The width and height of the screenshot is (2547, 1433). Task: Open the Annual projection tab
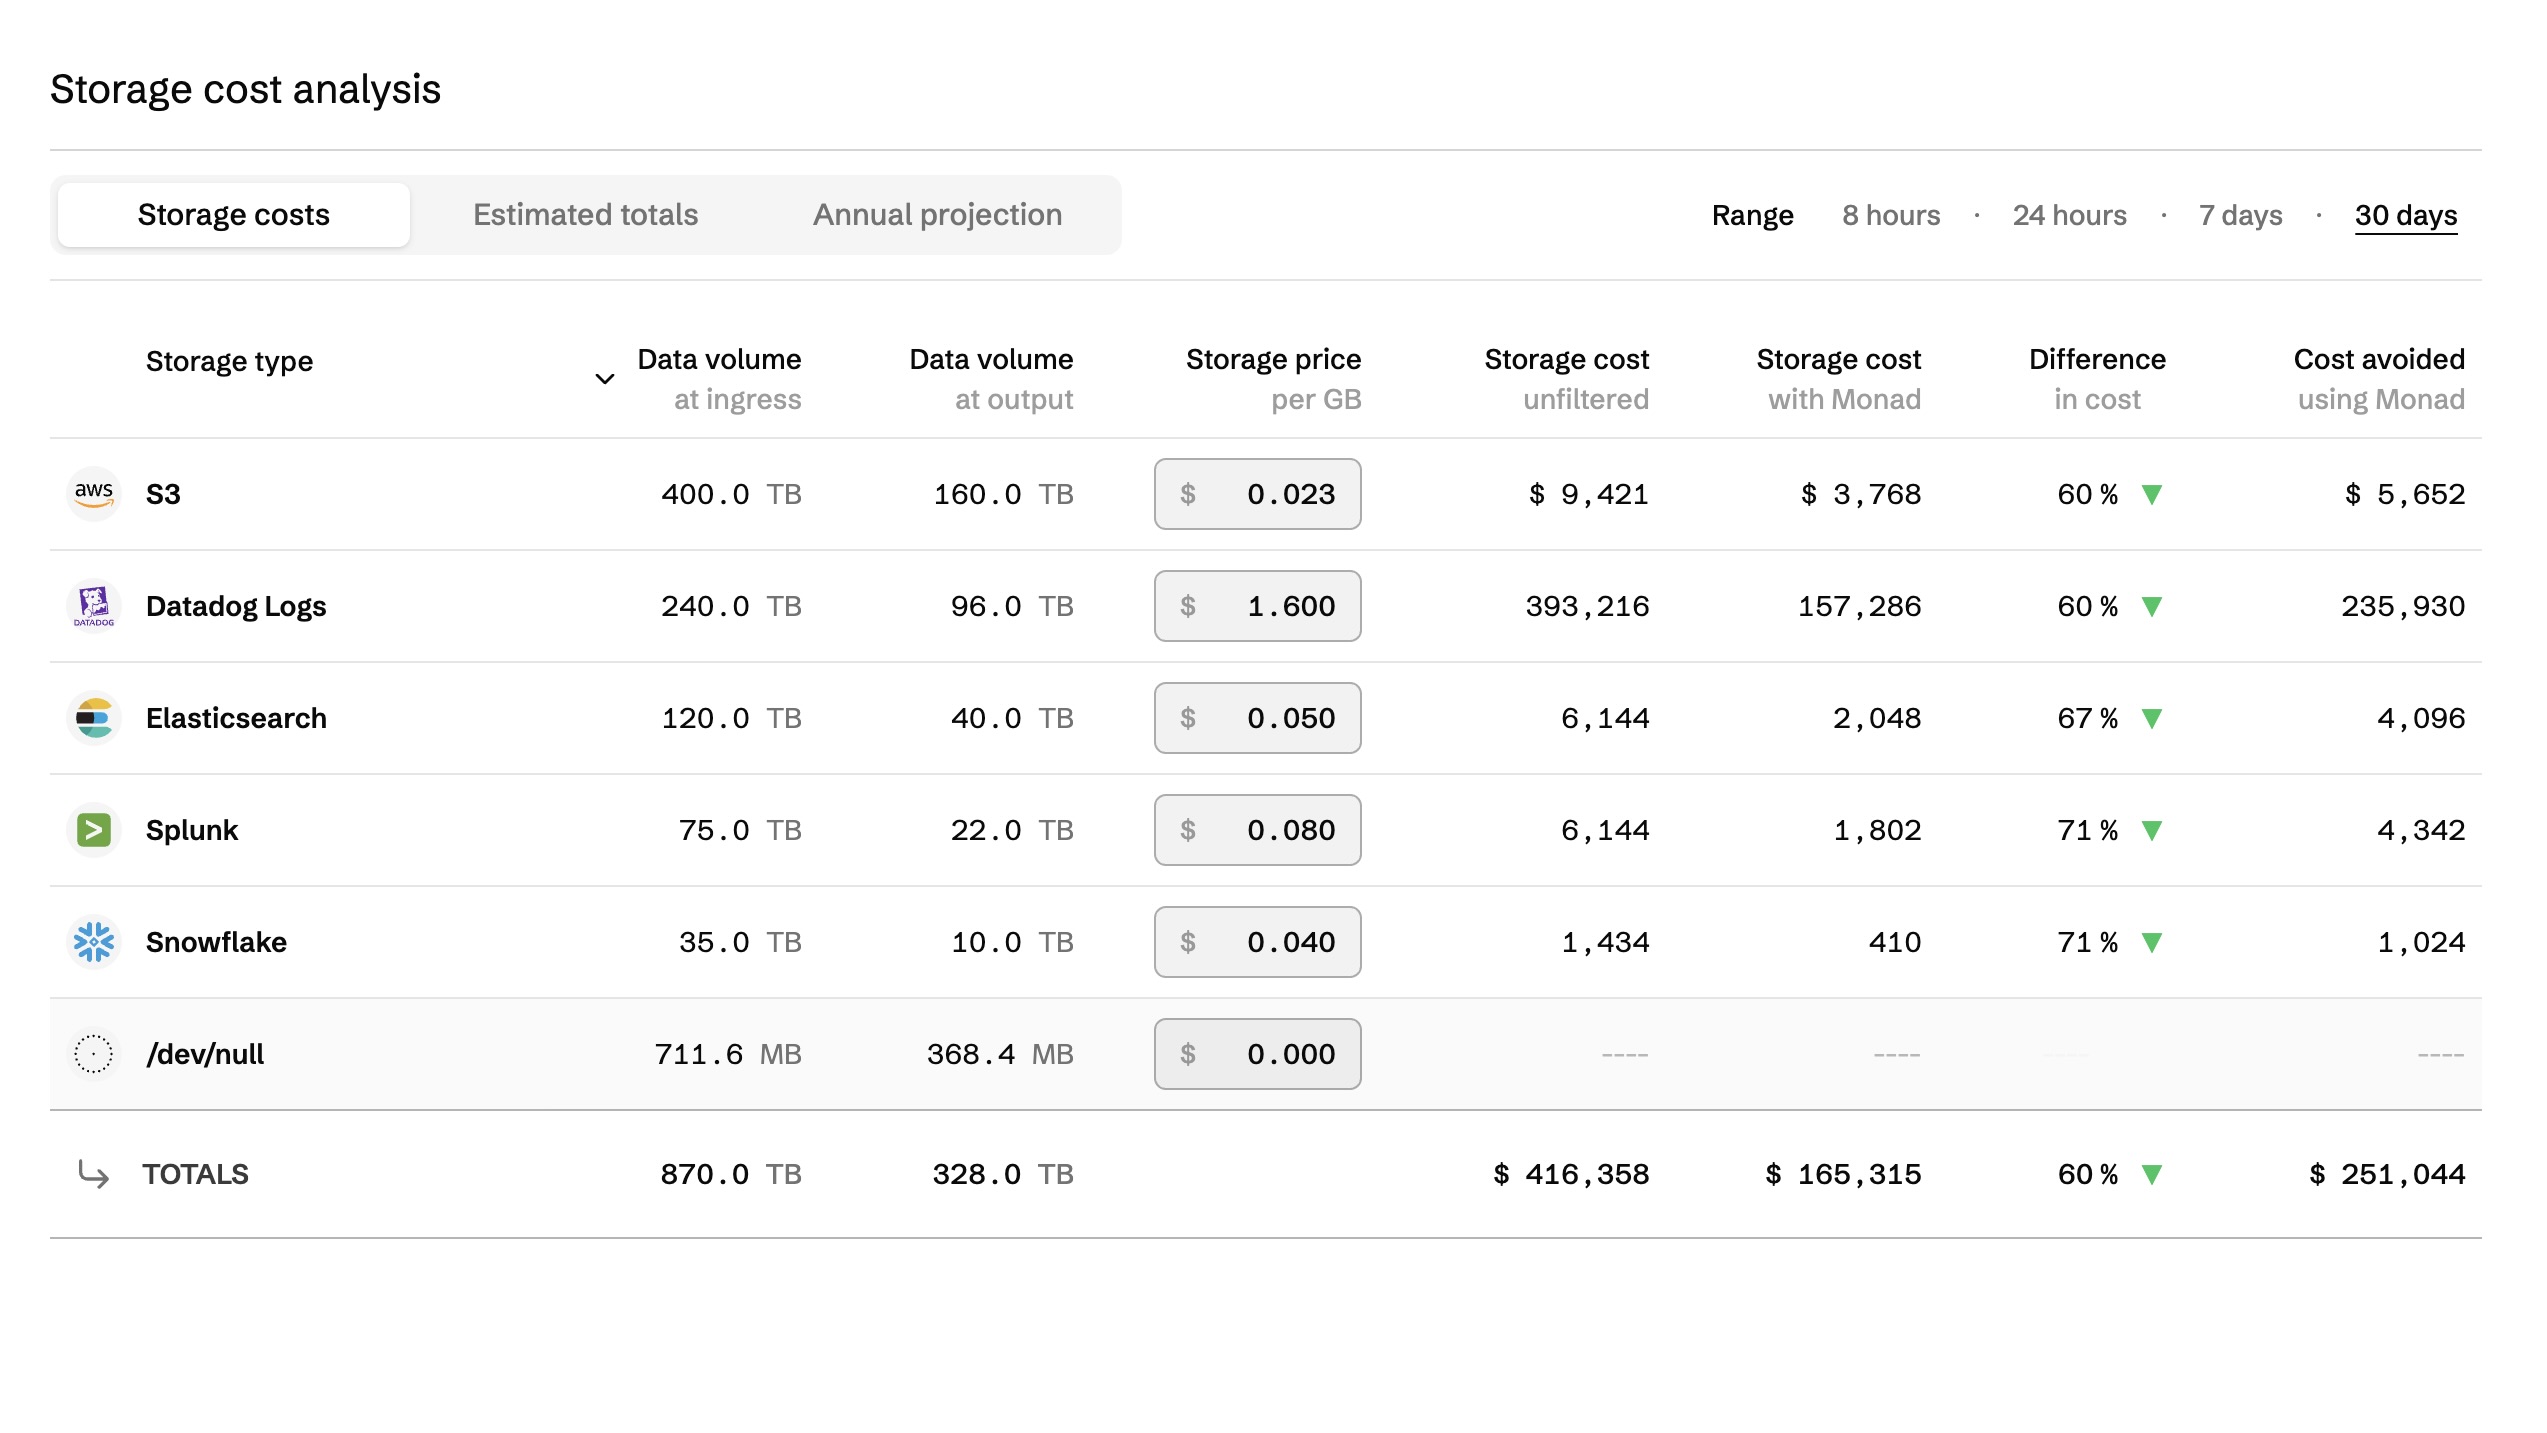[x=938, y=214]
